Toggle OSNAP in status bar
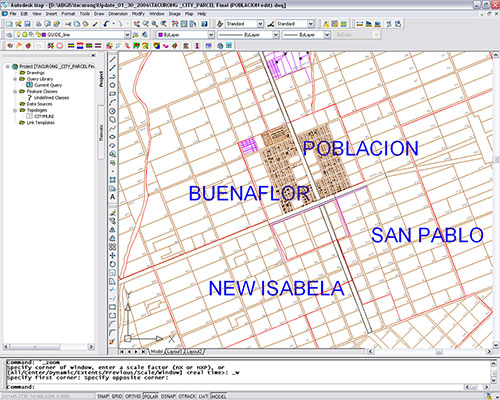The image size is (500, 400). pos(168,396)
